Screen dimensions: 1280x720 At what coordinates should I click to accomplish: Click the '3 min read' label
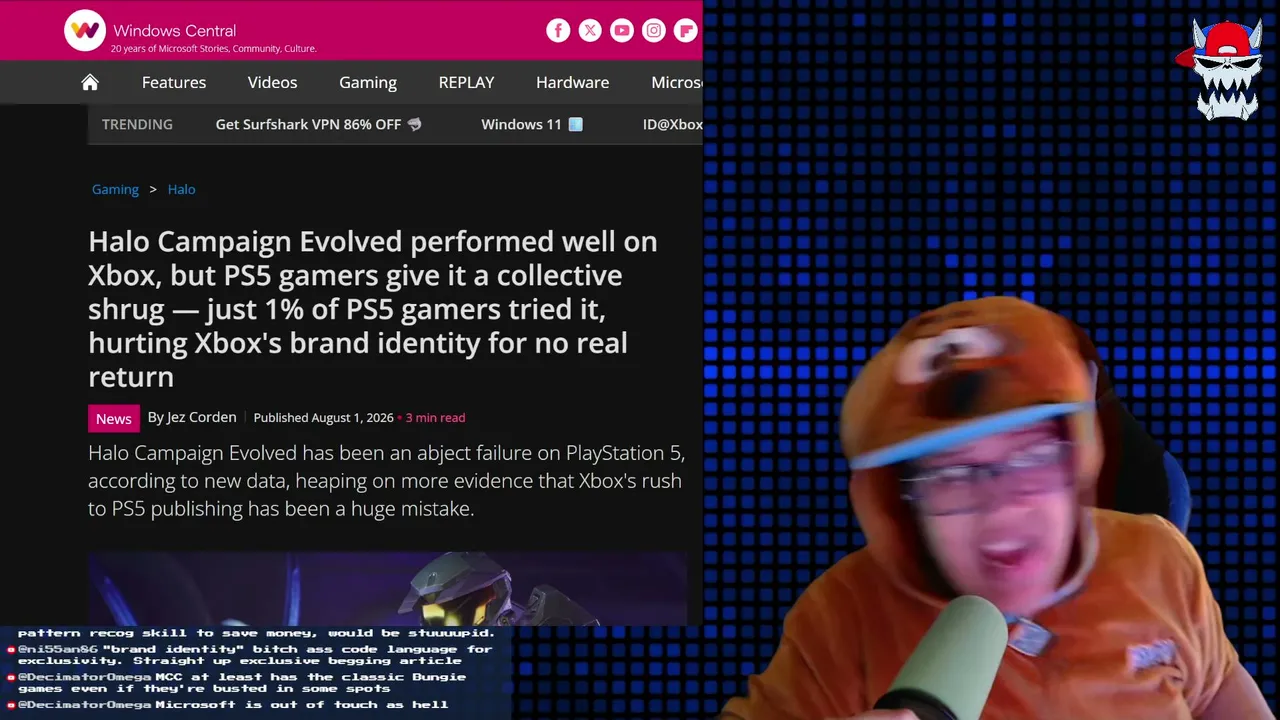(435, 418)
